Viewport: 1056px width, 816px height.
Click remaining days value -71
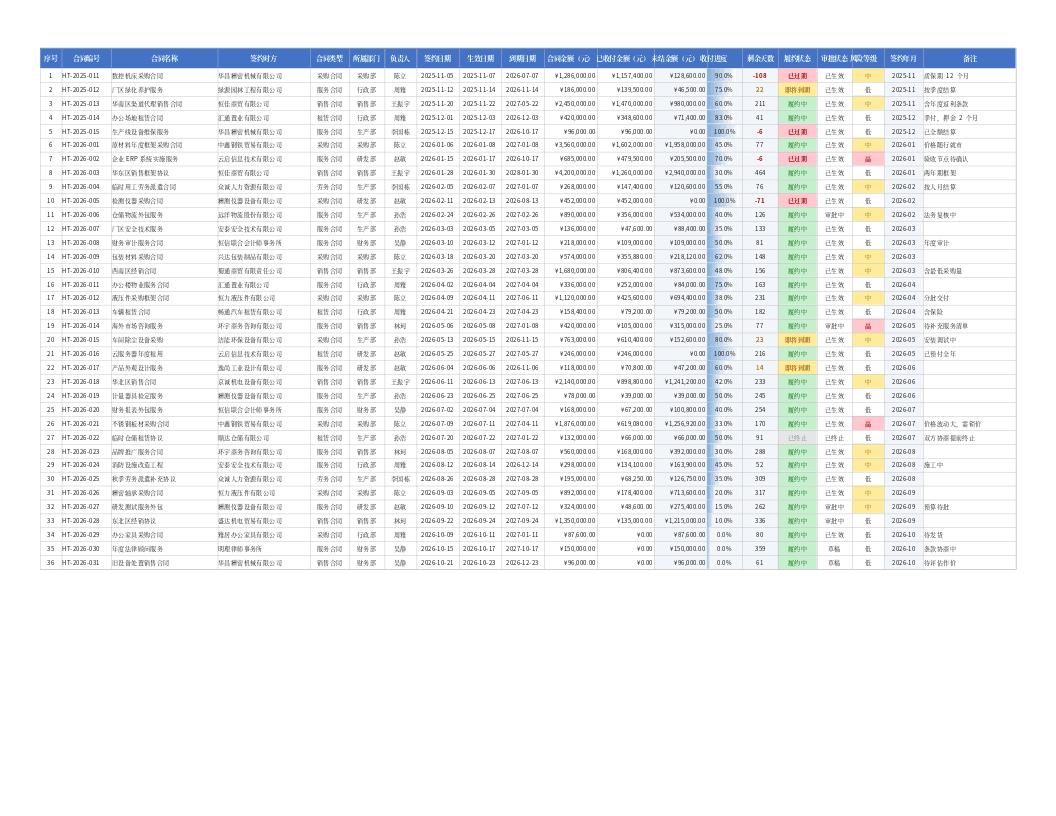(760, 201)
